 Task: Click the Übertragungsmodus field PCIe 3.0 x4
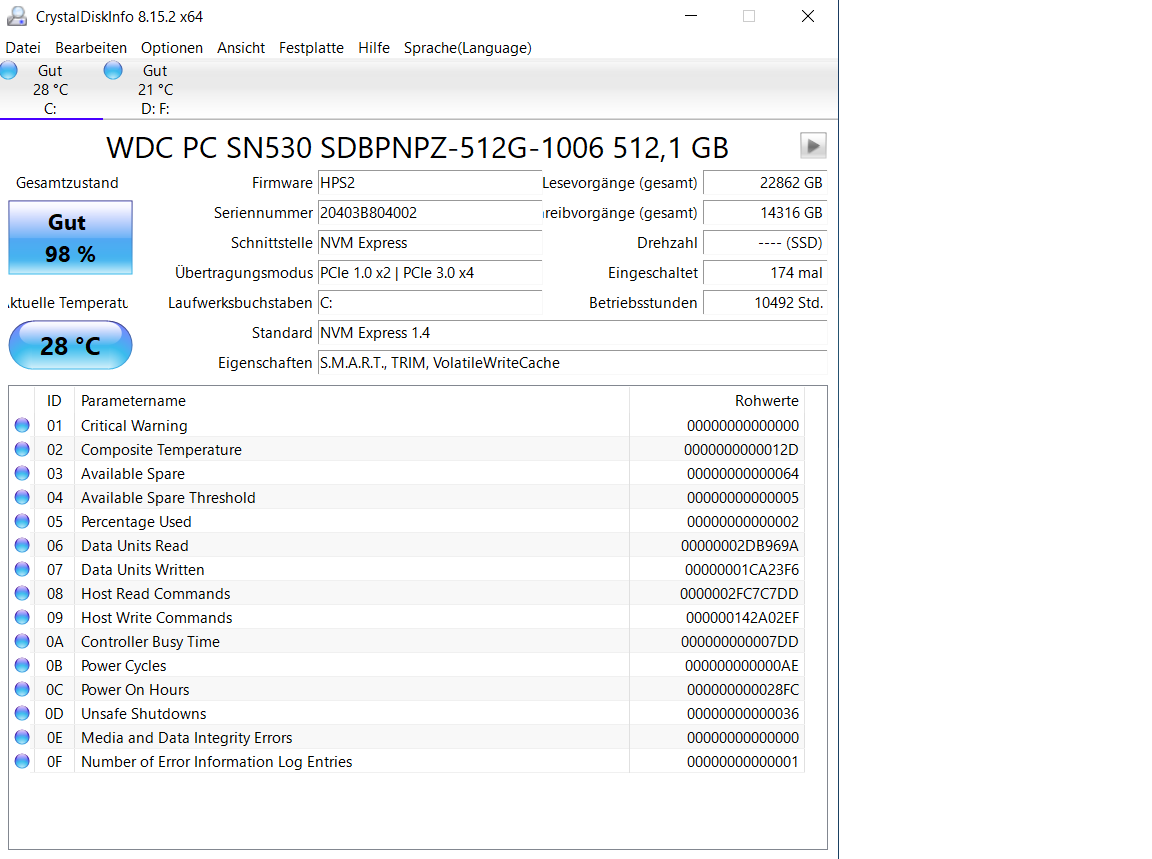(x=430, y=273)
